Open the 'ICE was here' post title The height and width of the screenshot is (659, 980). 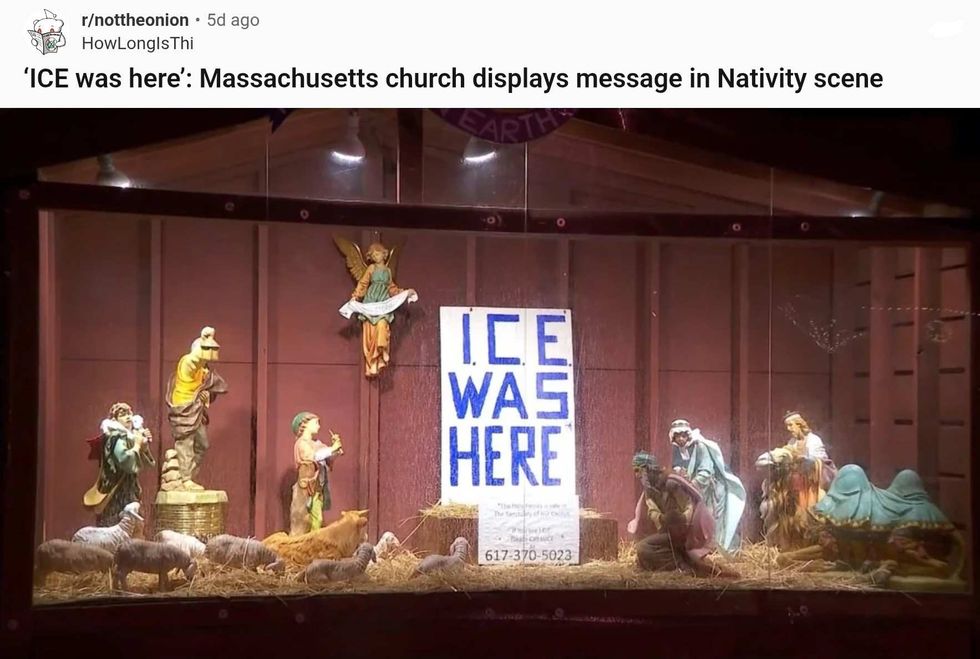pos(453,79)
